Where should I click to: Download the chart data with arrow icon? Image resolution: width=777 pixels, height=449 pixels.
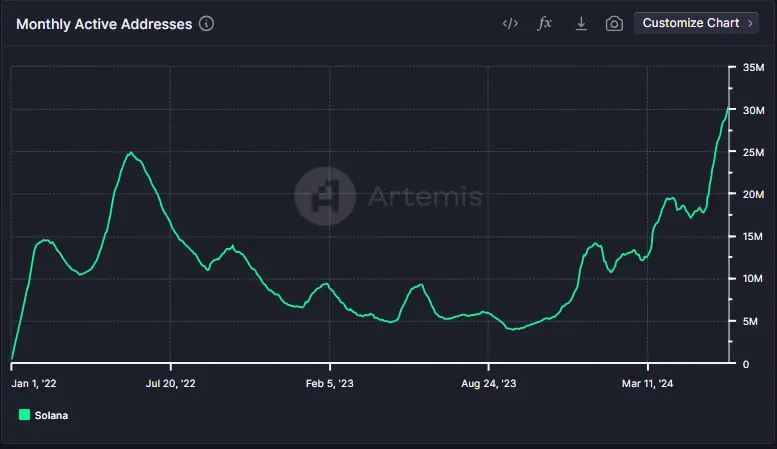580,23
